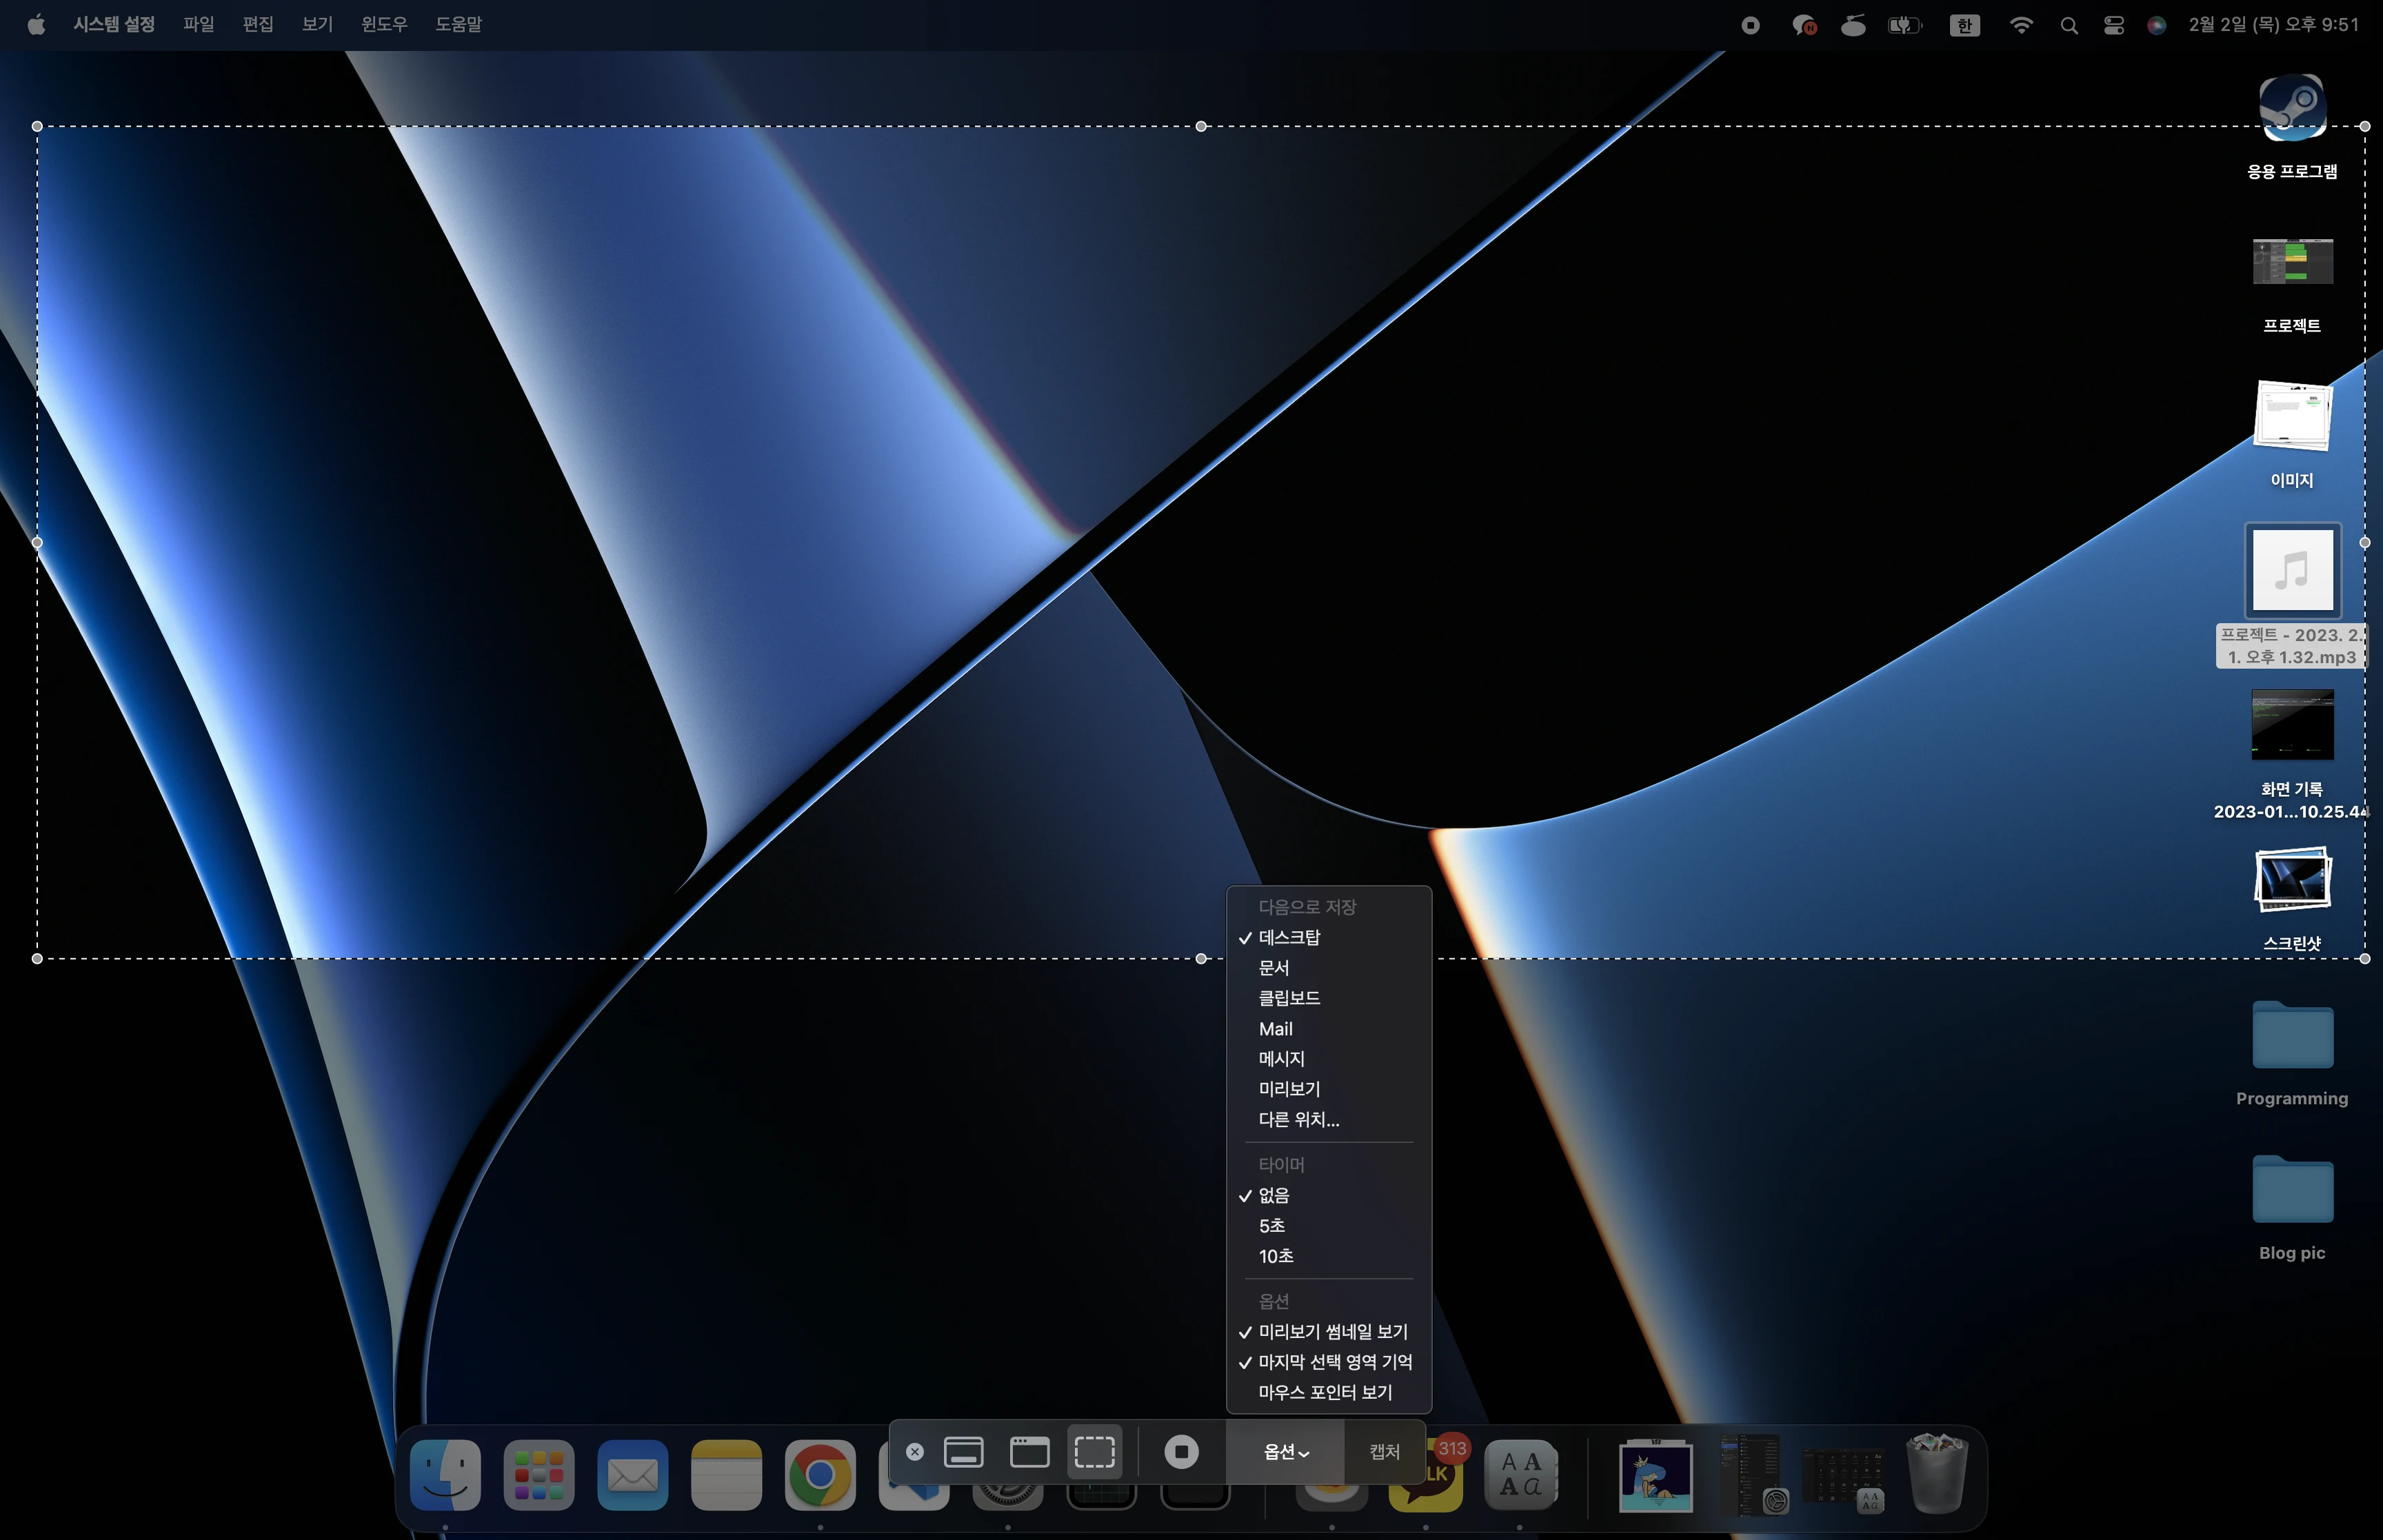Open the chat bubble status icon in menu bar
This screenshot has width=2383, height=1540.
pos(1804,25)
